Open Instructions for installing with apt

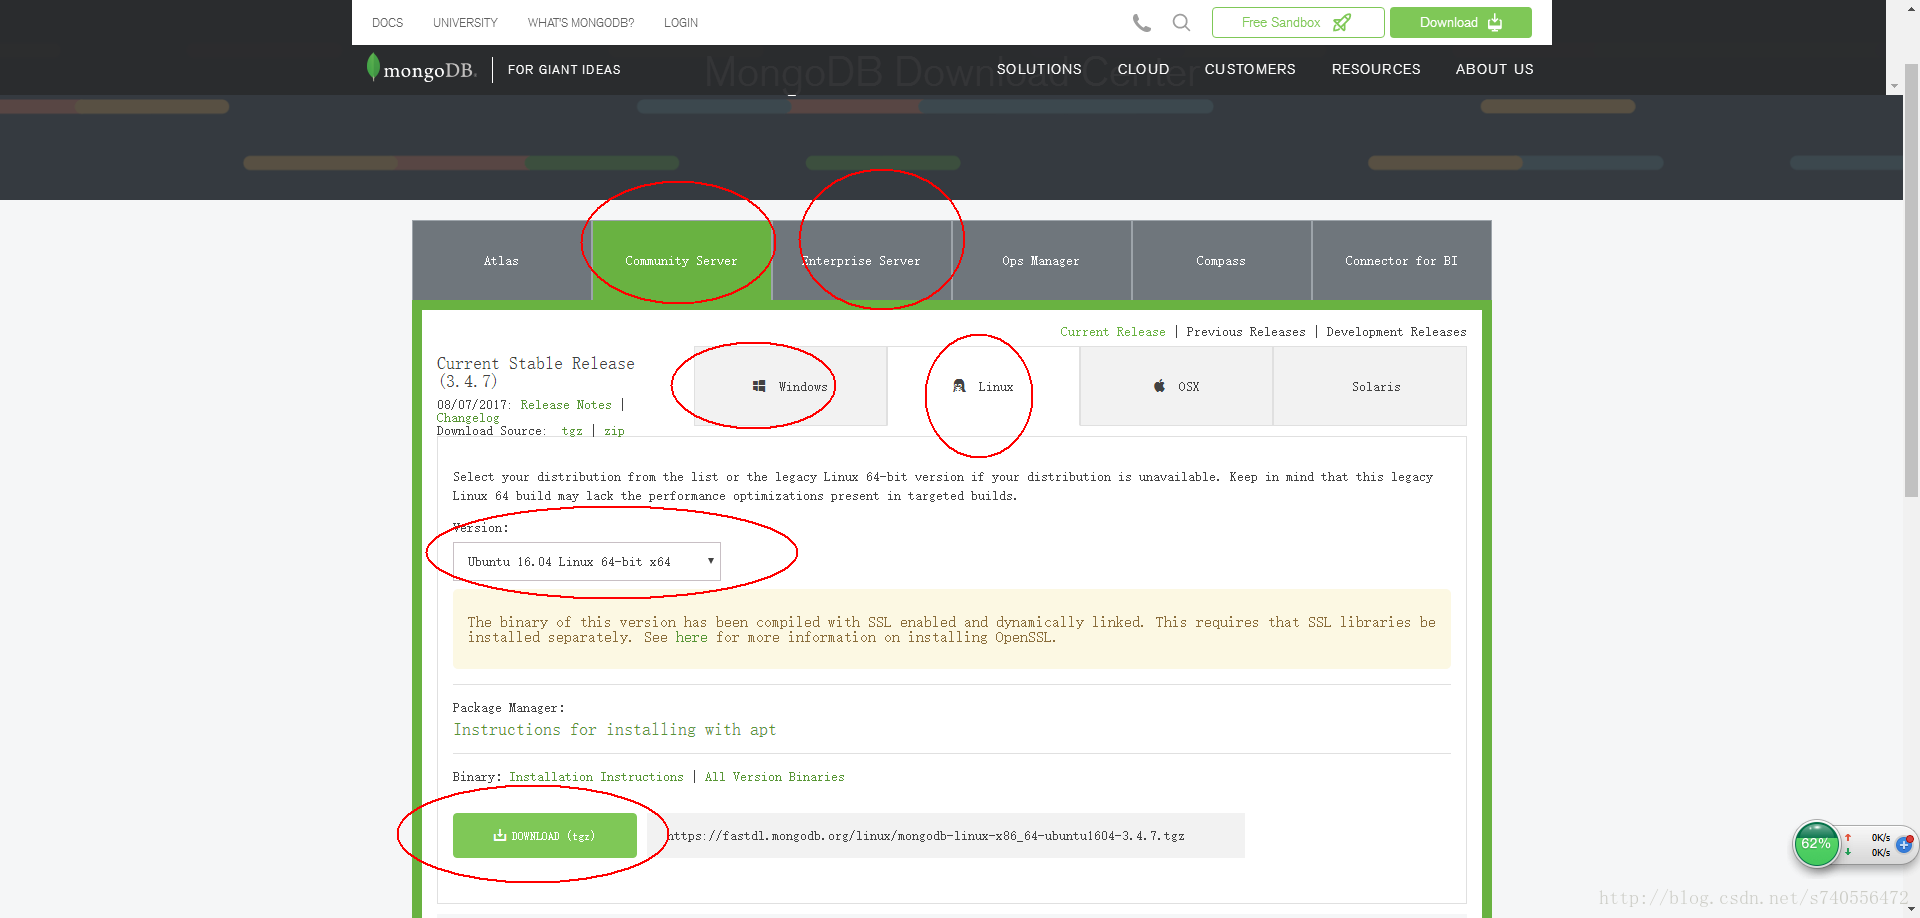pyautogui.click(x=615, y=730)
